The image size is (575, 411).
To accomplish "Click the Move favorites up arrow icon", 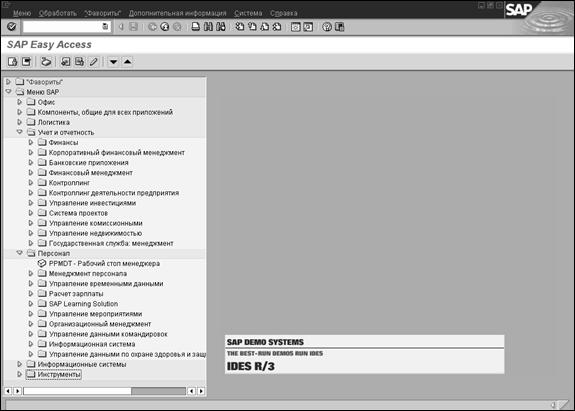I will tap(127, 62).
